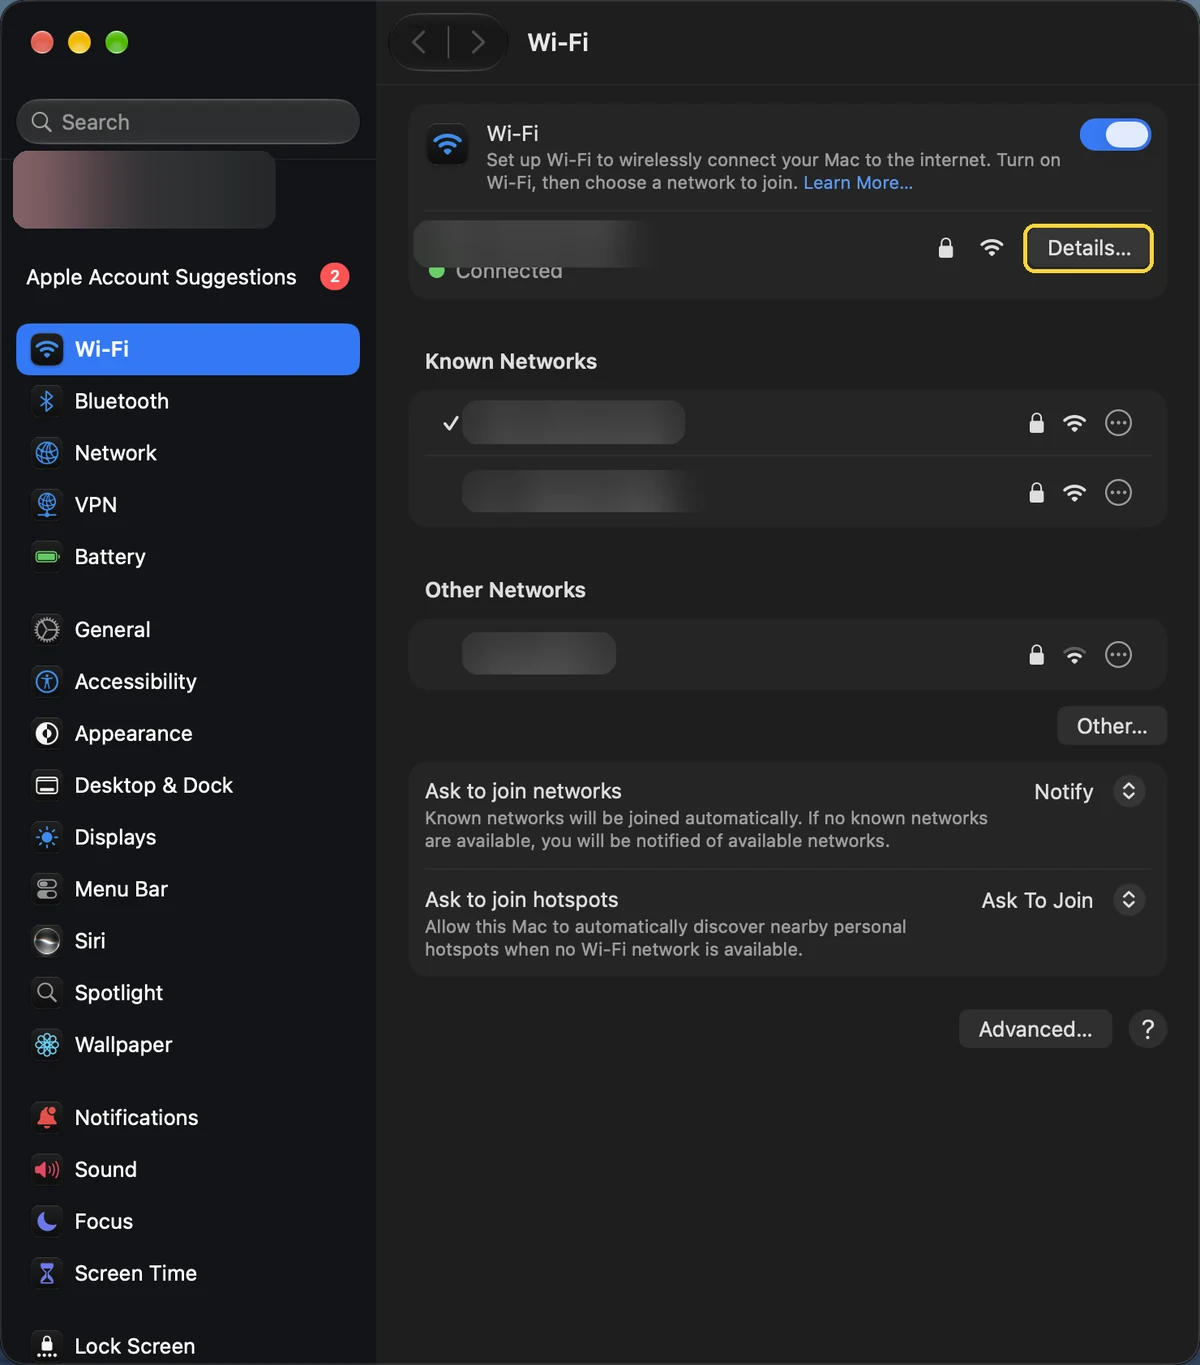Open Advanced Wi-Fi settings
The width and height of the screenshot is (1200, 1365).
(1035, 1029)
